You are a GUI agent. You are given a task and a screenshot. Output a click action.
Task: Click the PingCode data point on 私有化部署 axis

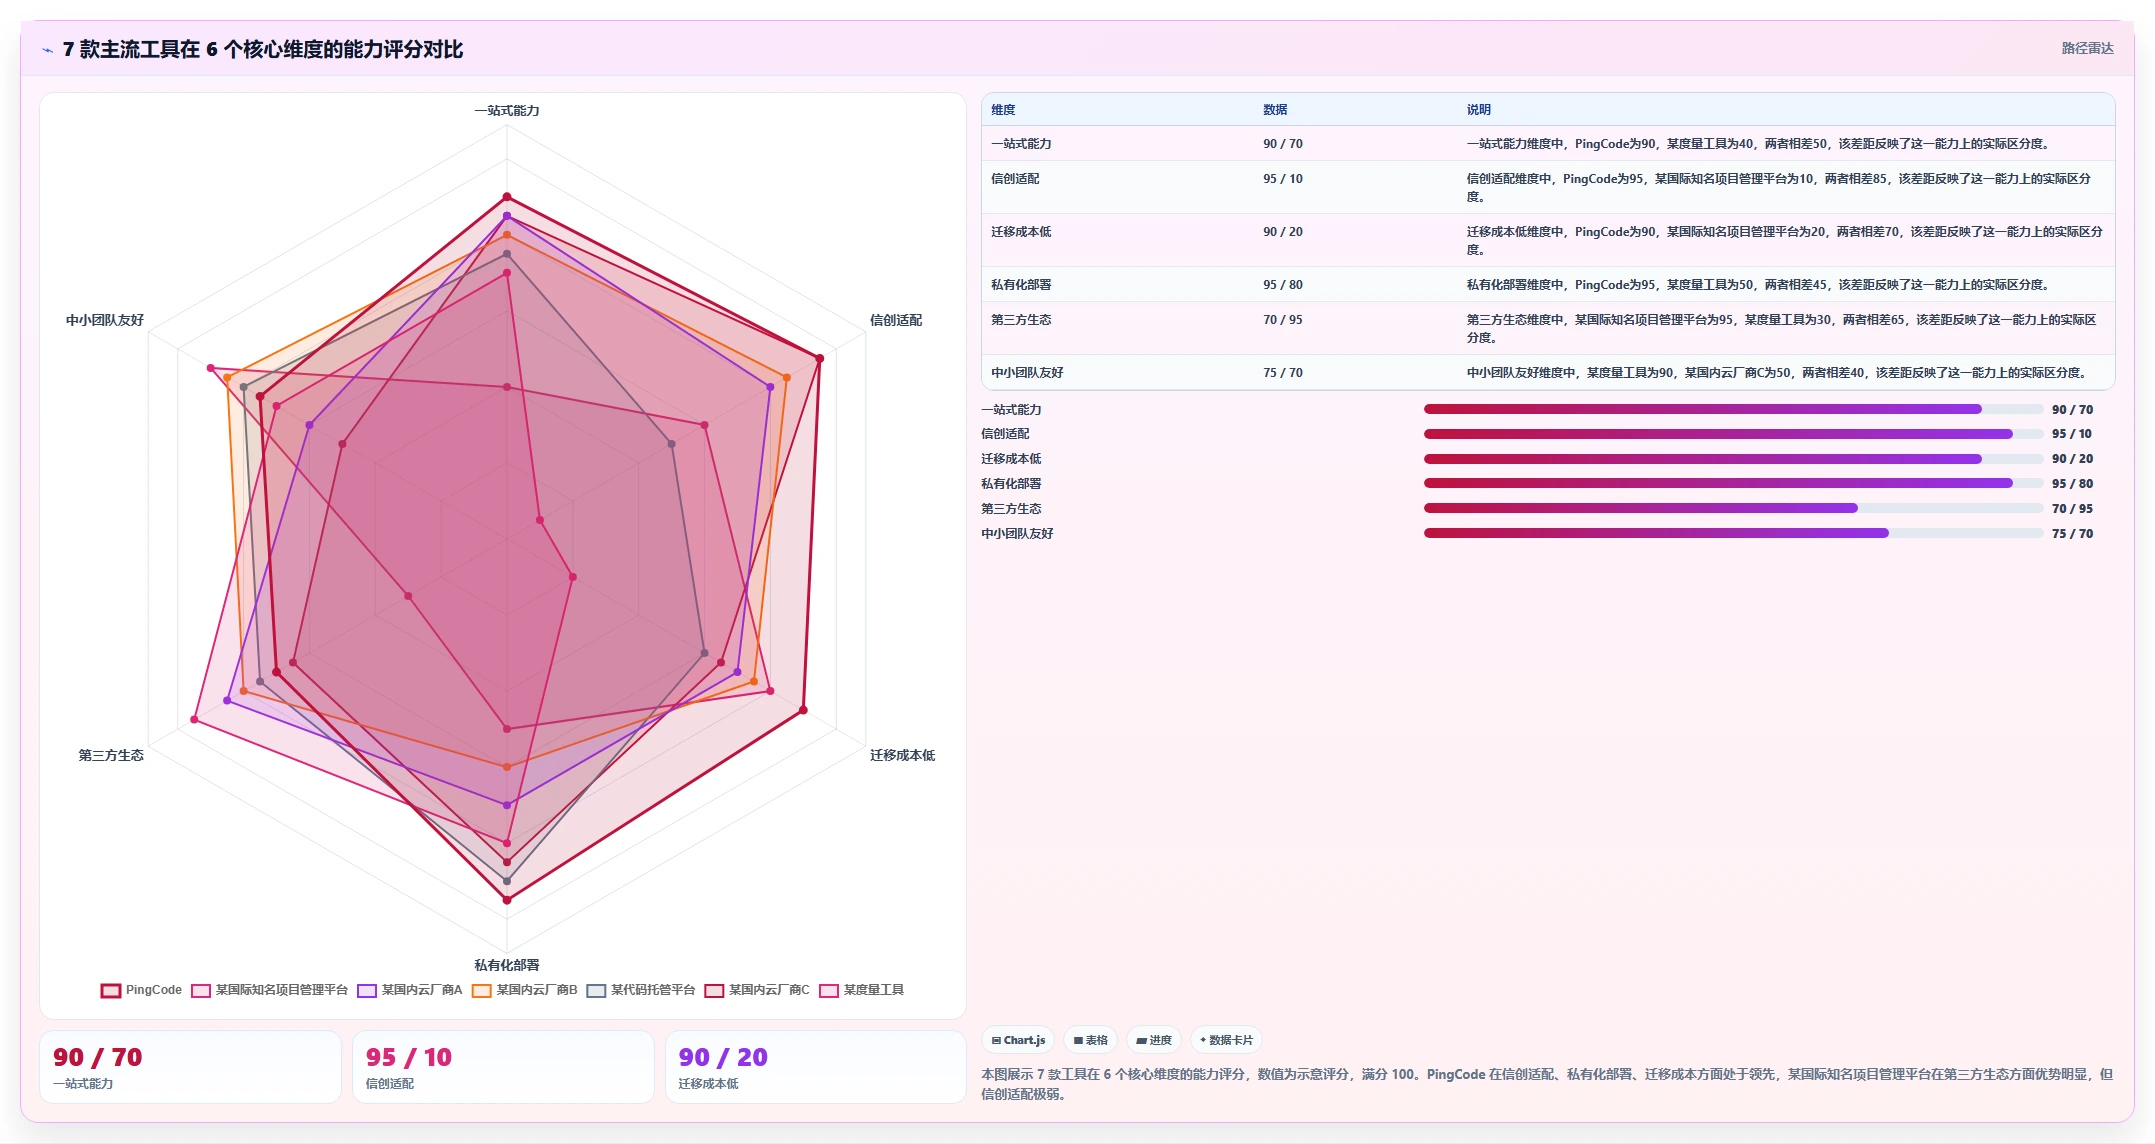[507, 900]
